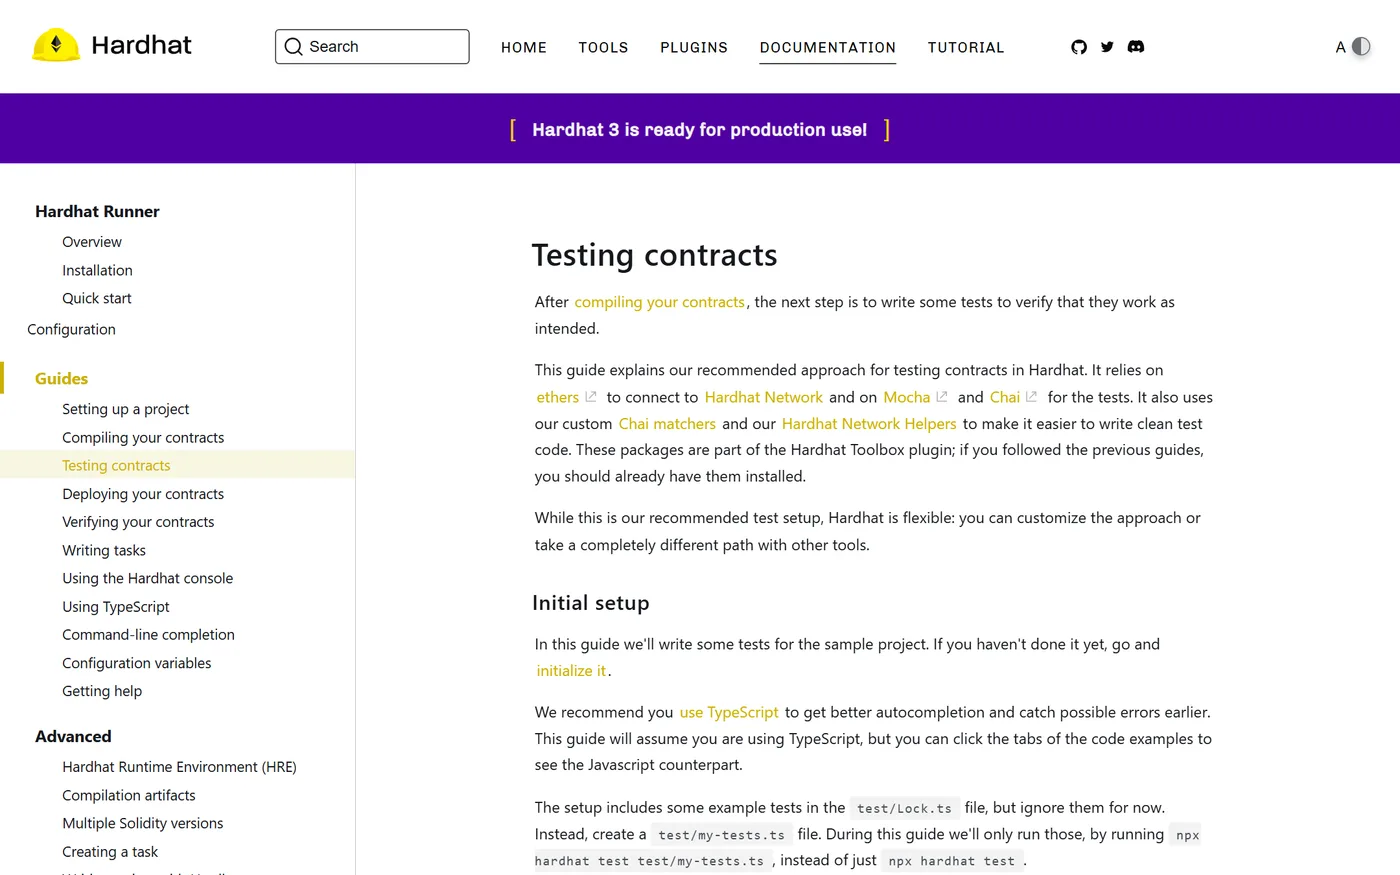
Task: Click the Hardhat yellow helmet logo
Action: point(56,45)
